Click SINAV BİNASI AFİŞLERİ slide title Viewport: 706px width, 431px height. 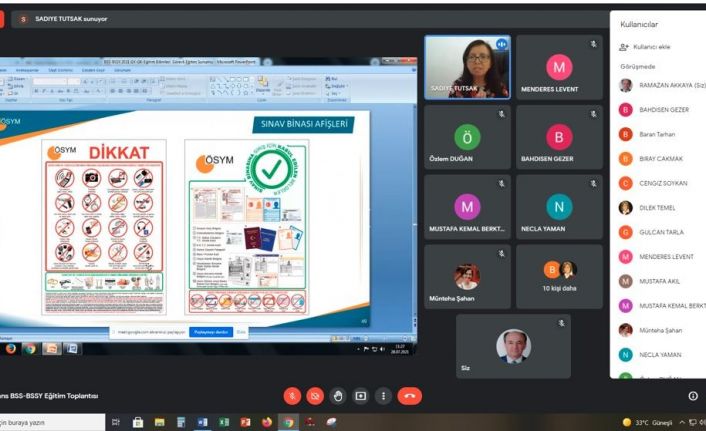(x=304, y=124)
